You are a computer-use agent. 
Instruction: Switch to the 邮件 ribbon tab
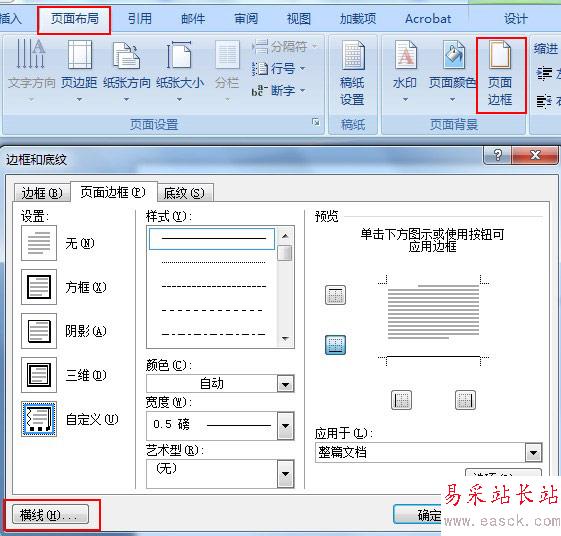click(193, 19)
